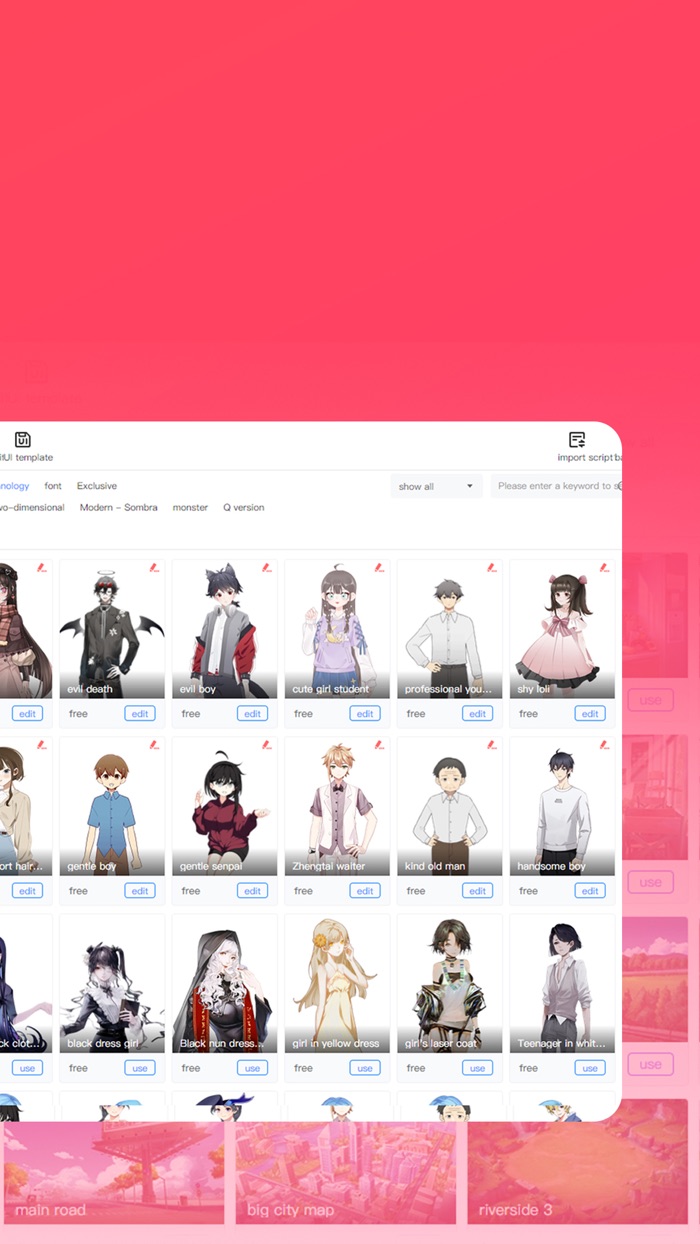
Task: Click the free label under evil death
Action: coord(78,714)
